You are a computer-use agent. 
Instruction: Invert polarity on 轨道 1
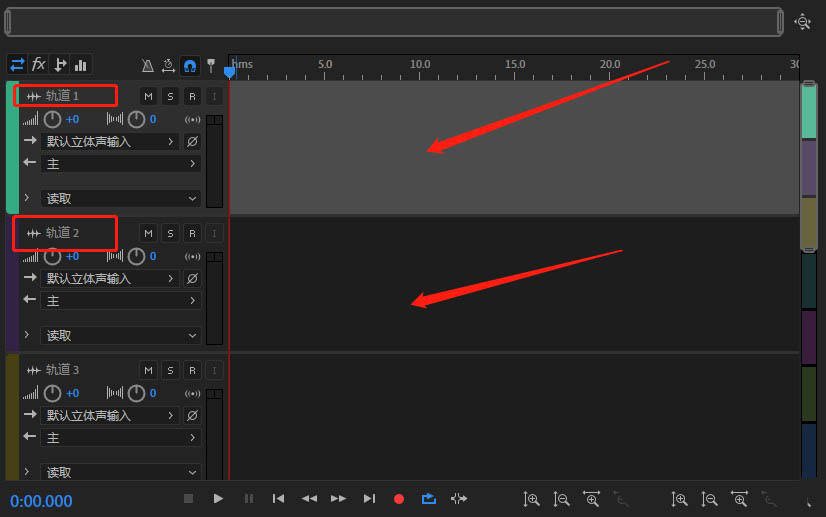click(x=192, y=142)
